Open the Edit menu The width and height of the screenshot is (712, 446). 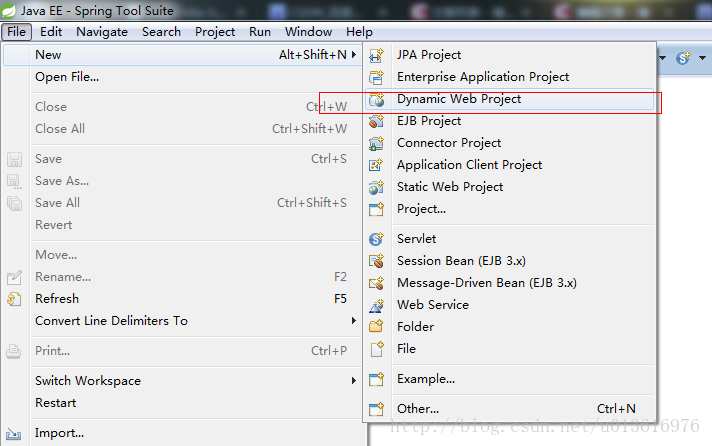coord(51,32)
